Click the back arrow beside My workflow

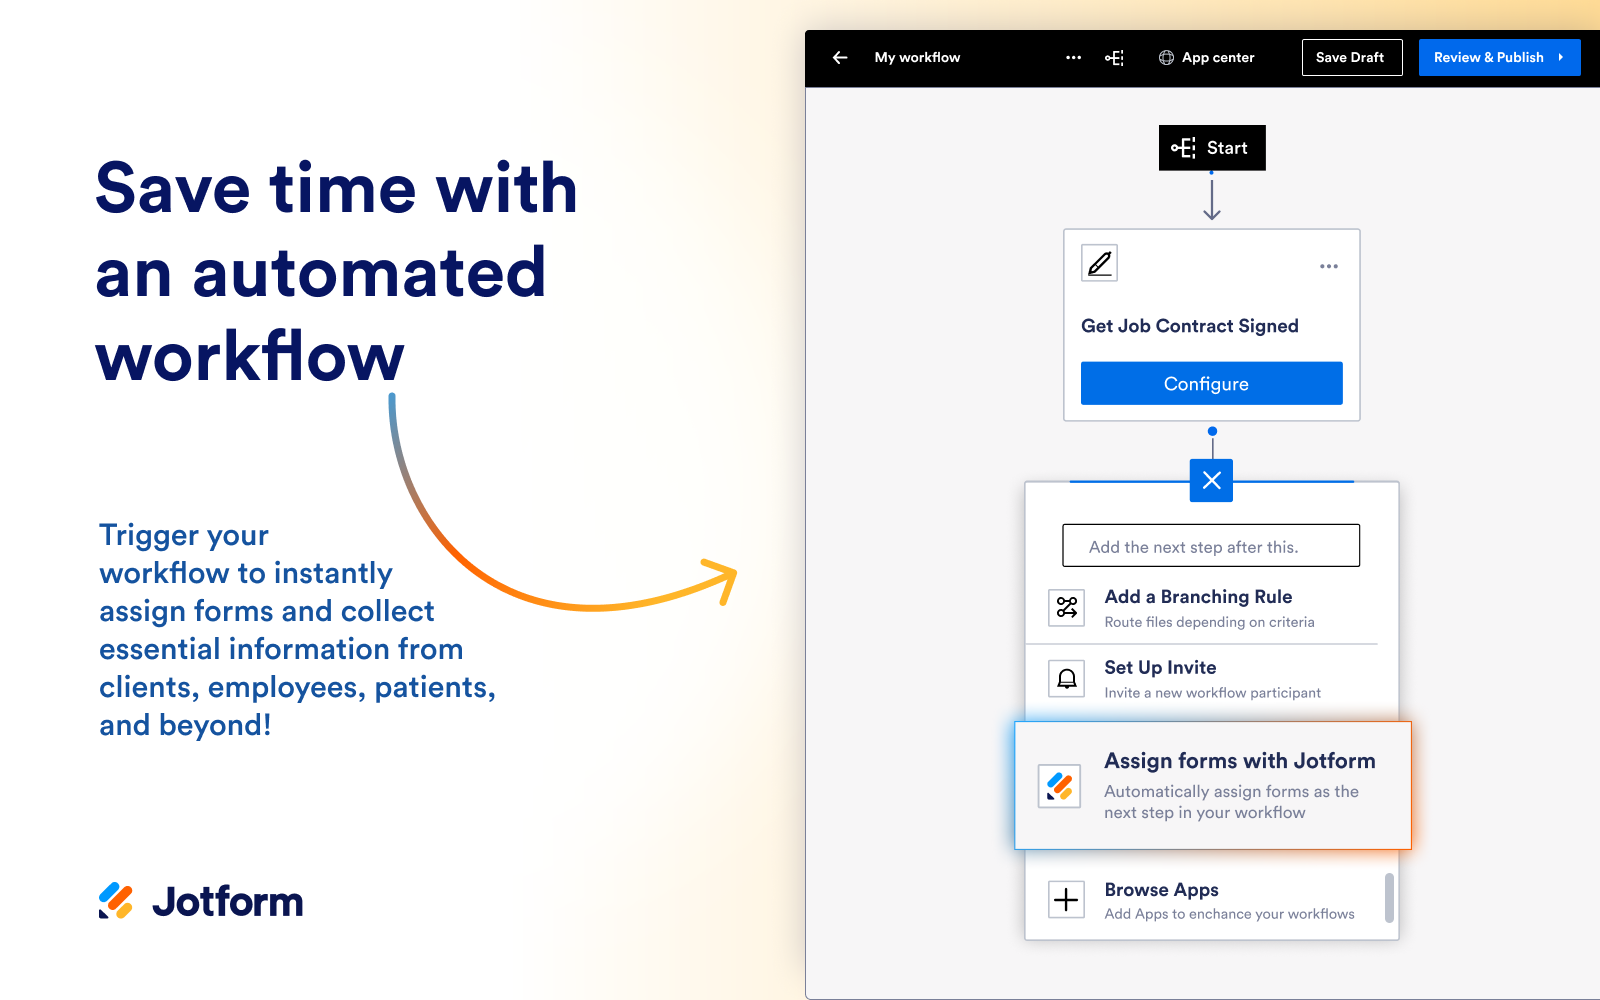pyautogui.click(x=839, y=57)
